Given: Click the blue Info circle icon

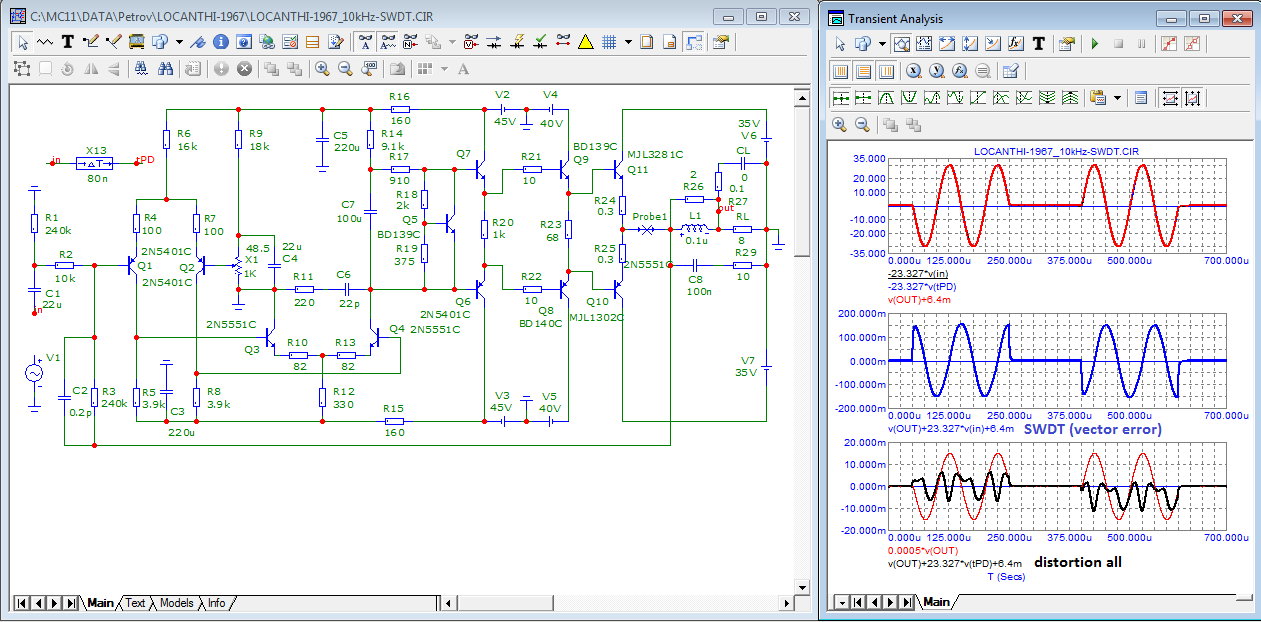Looking at the screenshot, I should tap(220, 42).
